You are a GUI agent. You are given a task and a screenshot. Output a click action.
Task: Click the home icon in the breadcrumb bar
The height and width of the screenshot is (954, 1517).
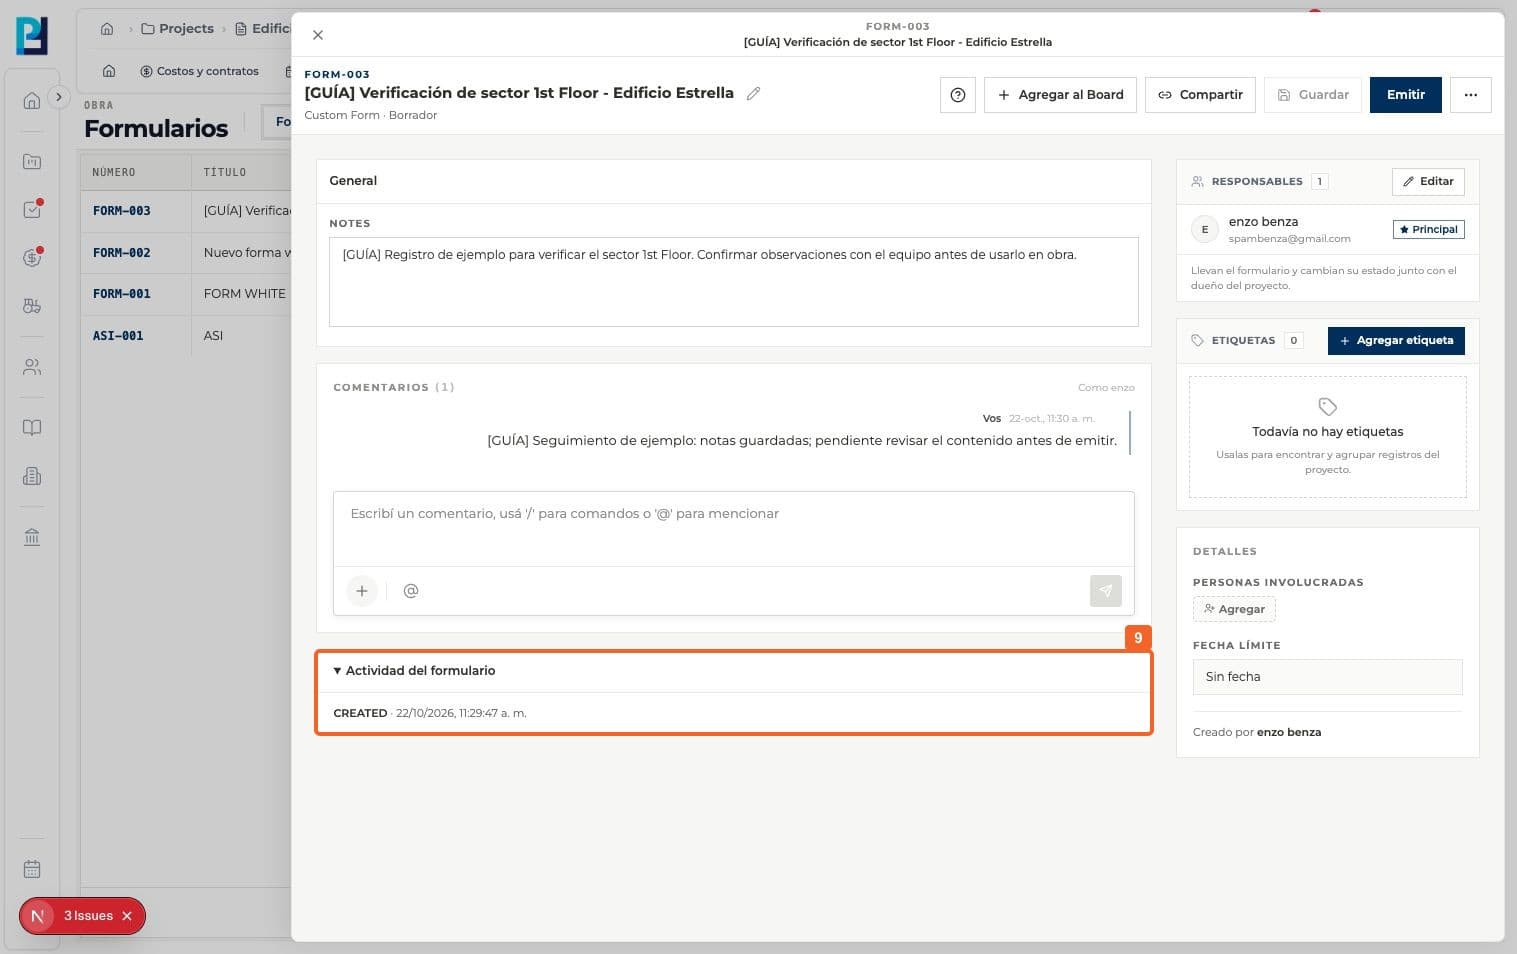pyautogui.click(x=107, y=29)
